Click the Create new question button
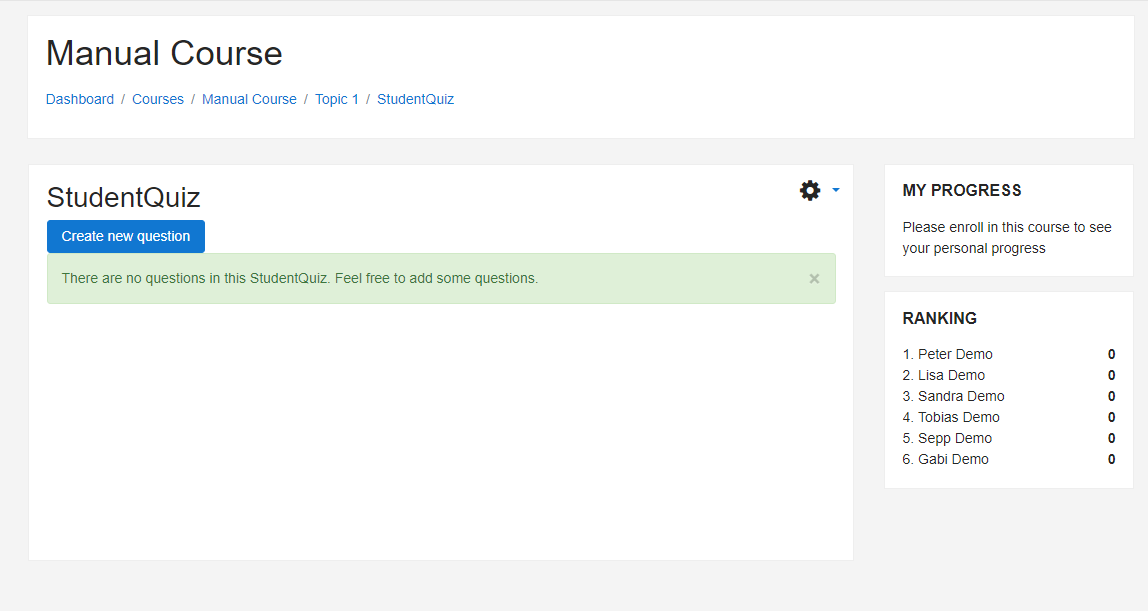Screen dimensions: 1148x611 125,236
